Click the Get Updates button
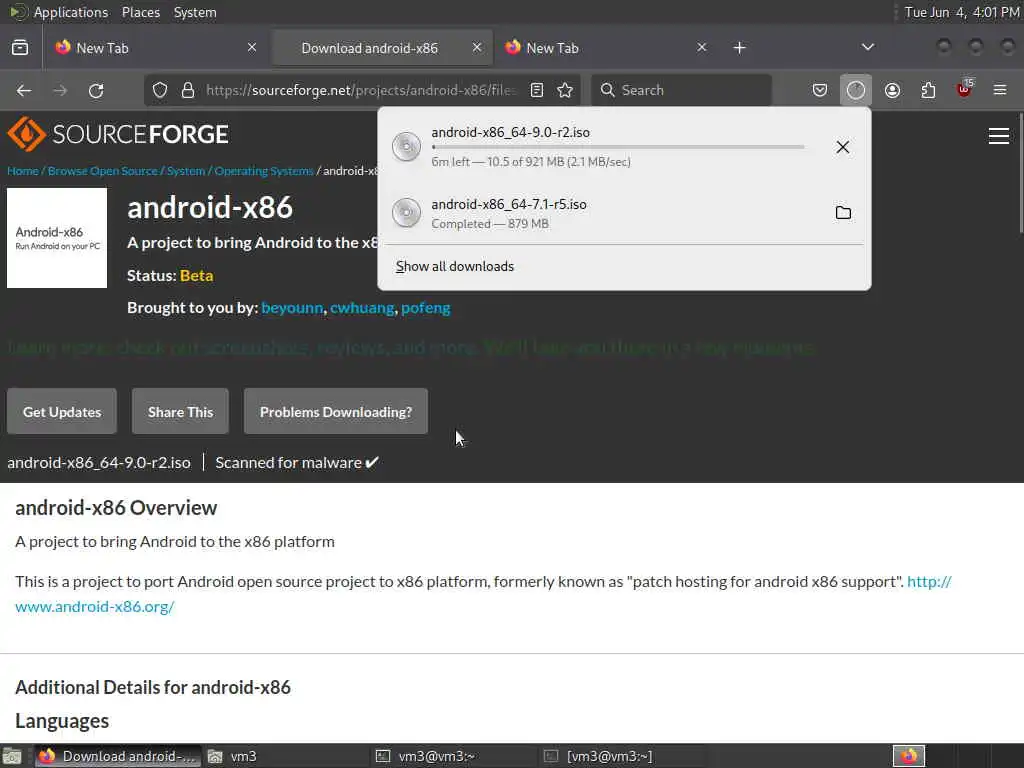 62,411
